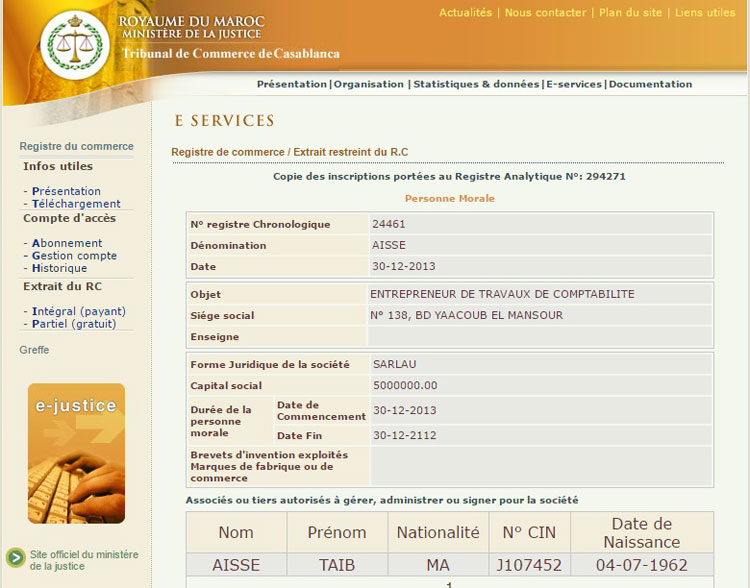The height and width of the screenshot is (588, 750).
Task: Click the Greffe link in sidebar
Action: point(34,350)
